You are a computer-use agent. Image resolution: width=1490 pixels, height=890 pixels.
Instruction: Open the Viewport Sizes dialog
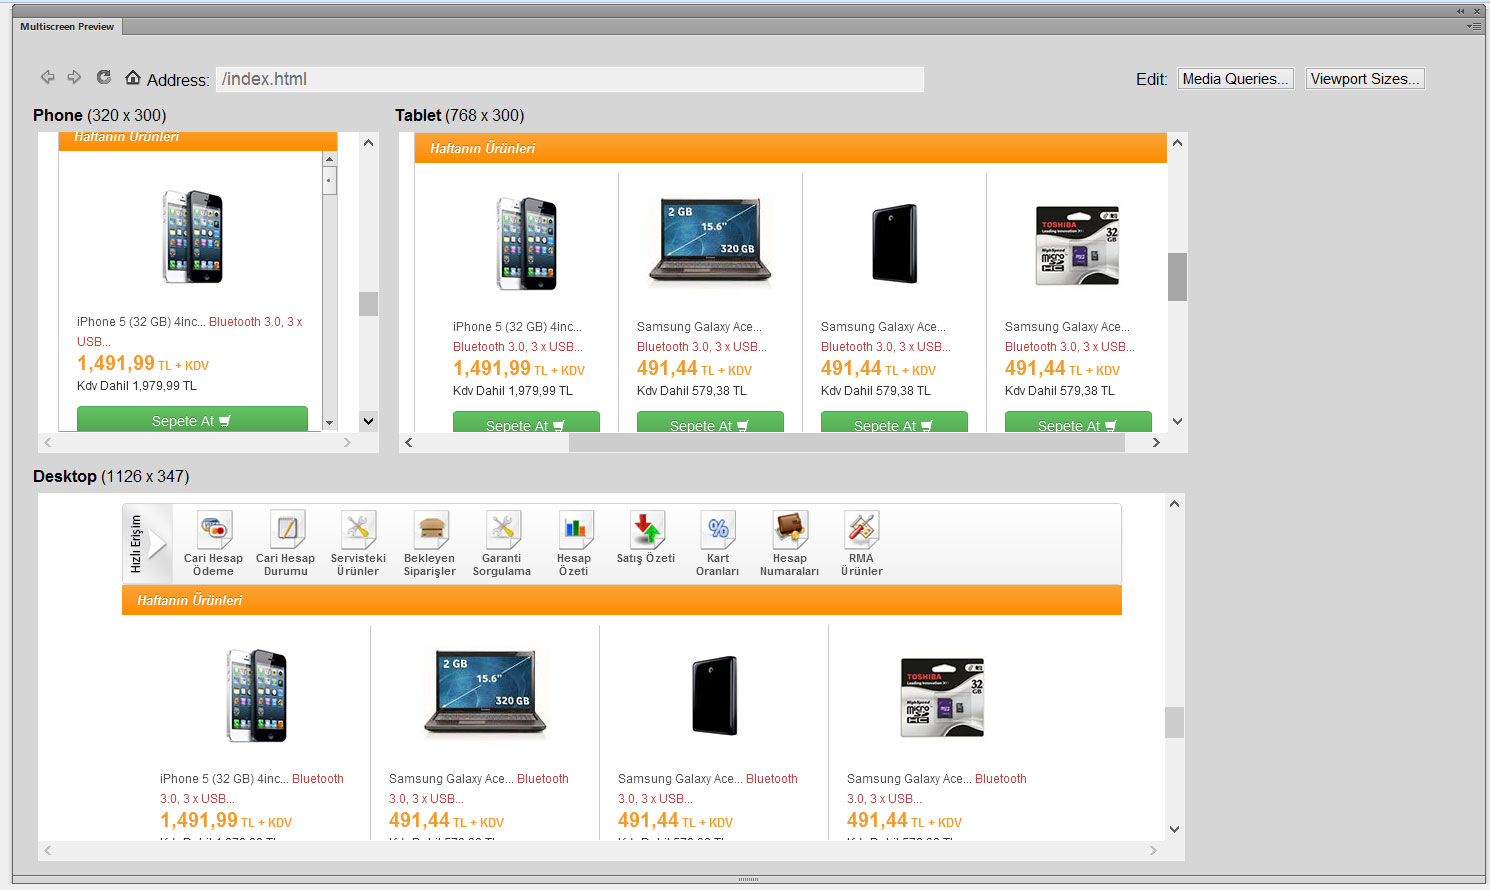coord(1365,79)
